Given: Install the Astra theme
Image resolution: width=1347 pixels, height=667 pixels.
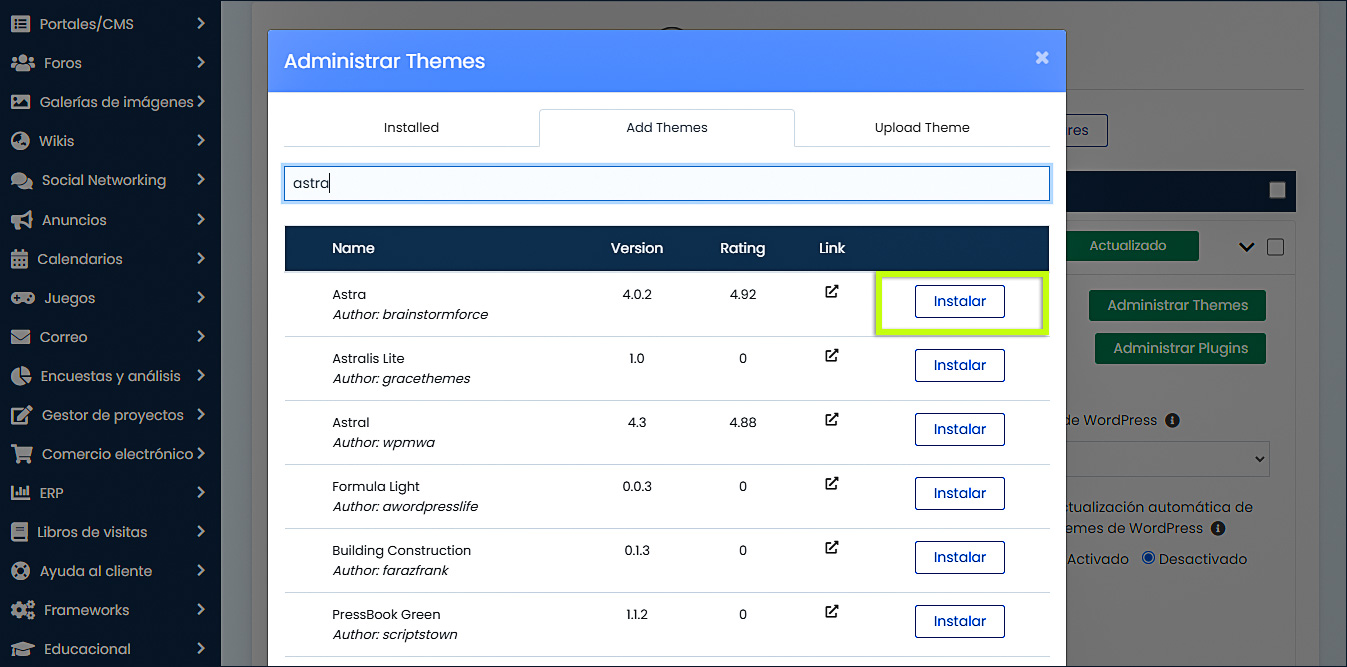Looking at the screenshot, I should click(959, 300).
